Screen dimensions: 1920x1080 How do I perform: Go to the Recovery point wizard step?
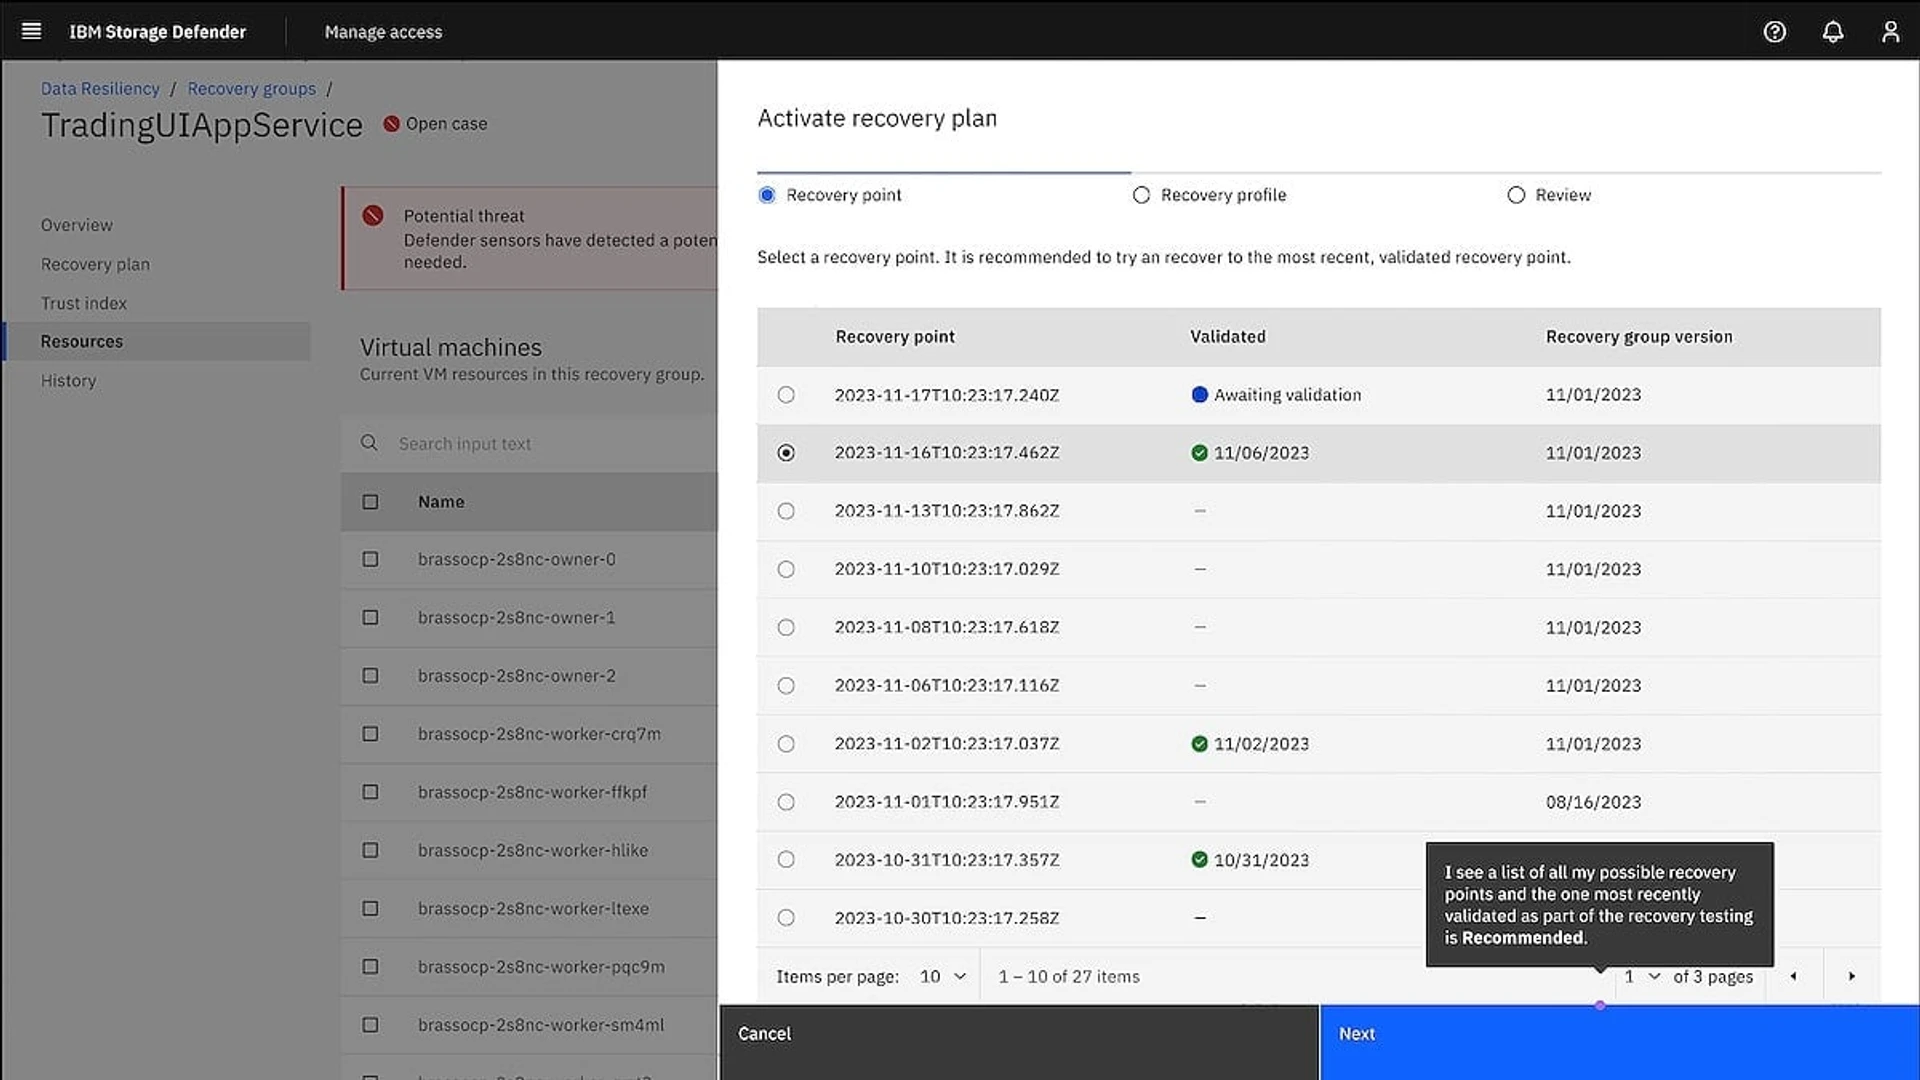830,195
